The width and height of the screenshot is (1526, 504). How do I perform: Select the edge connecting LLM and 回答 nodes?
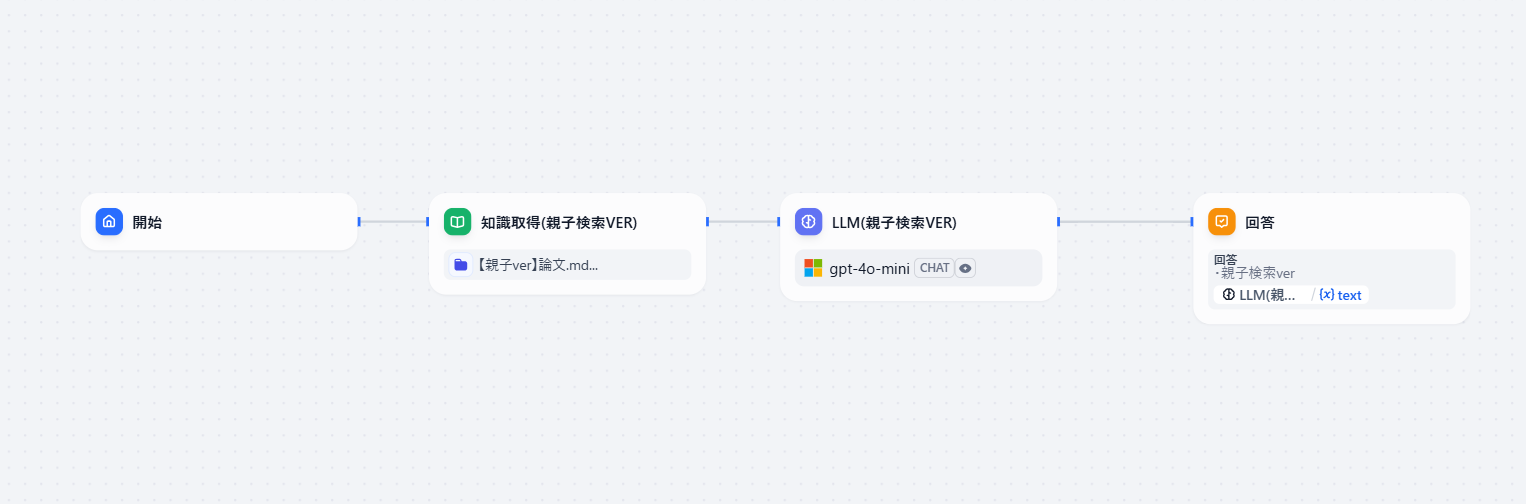tap(1125, 221)
